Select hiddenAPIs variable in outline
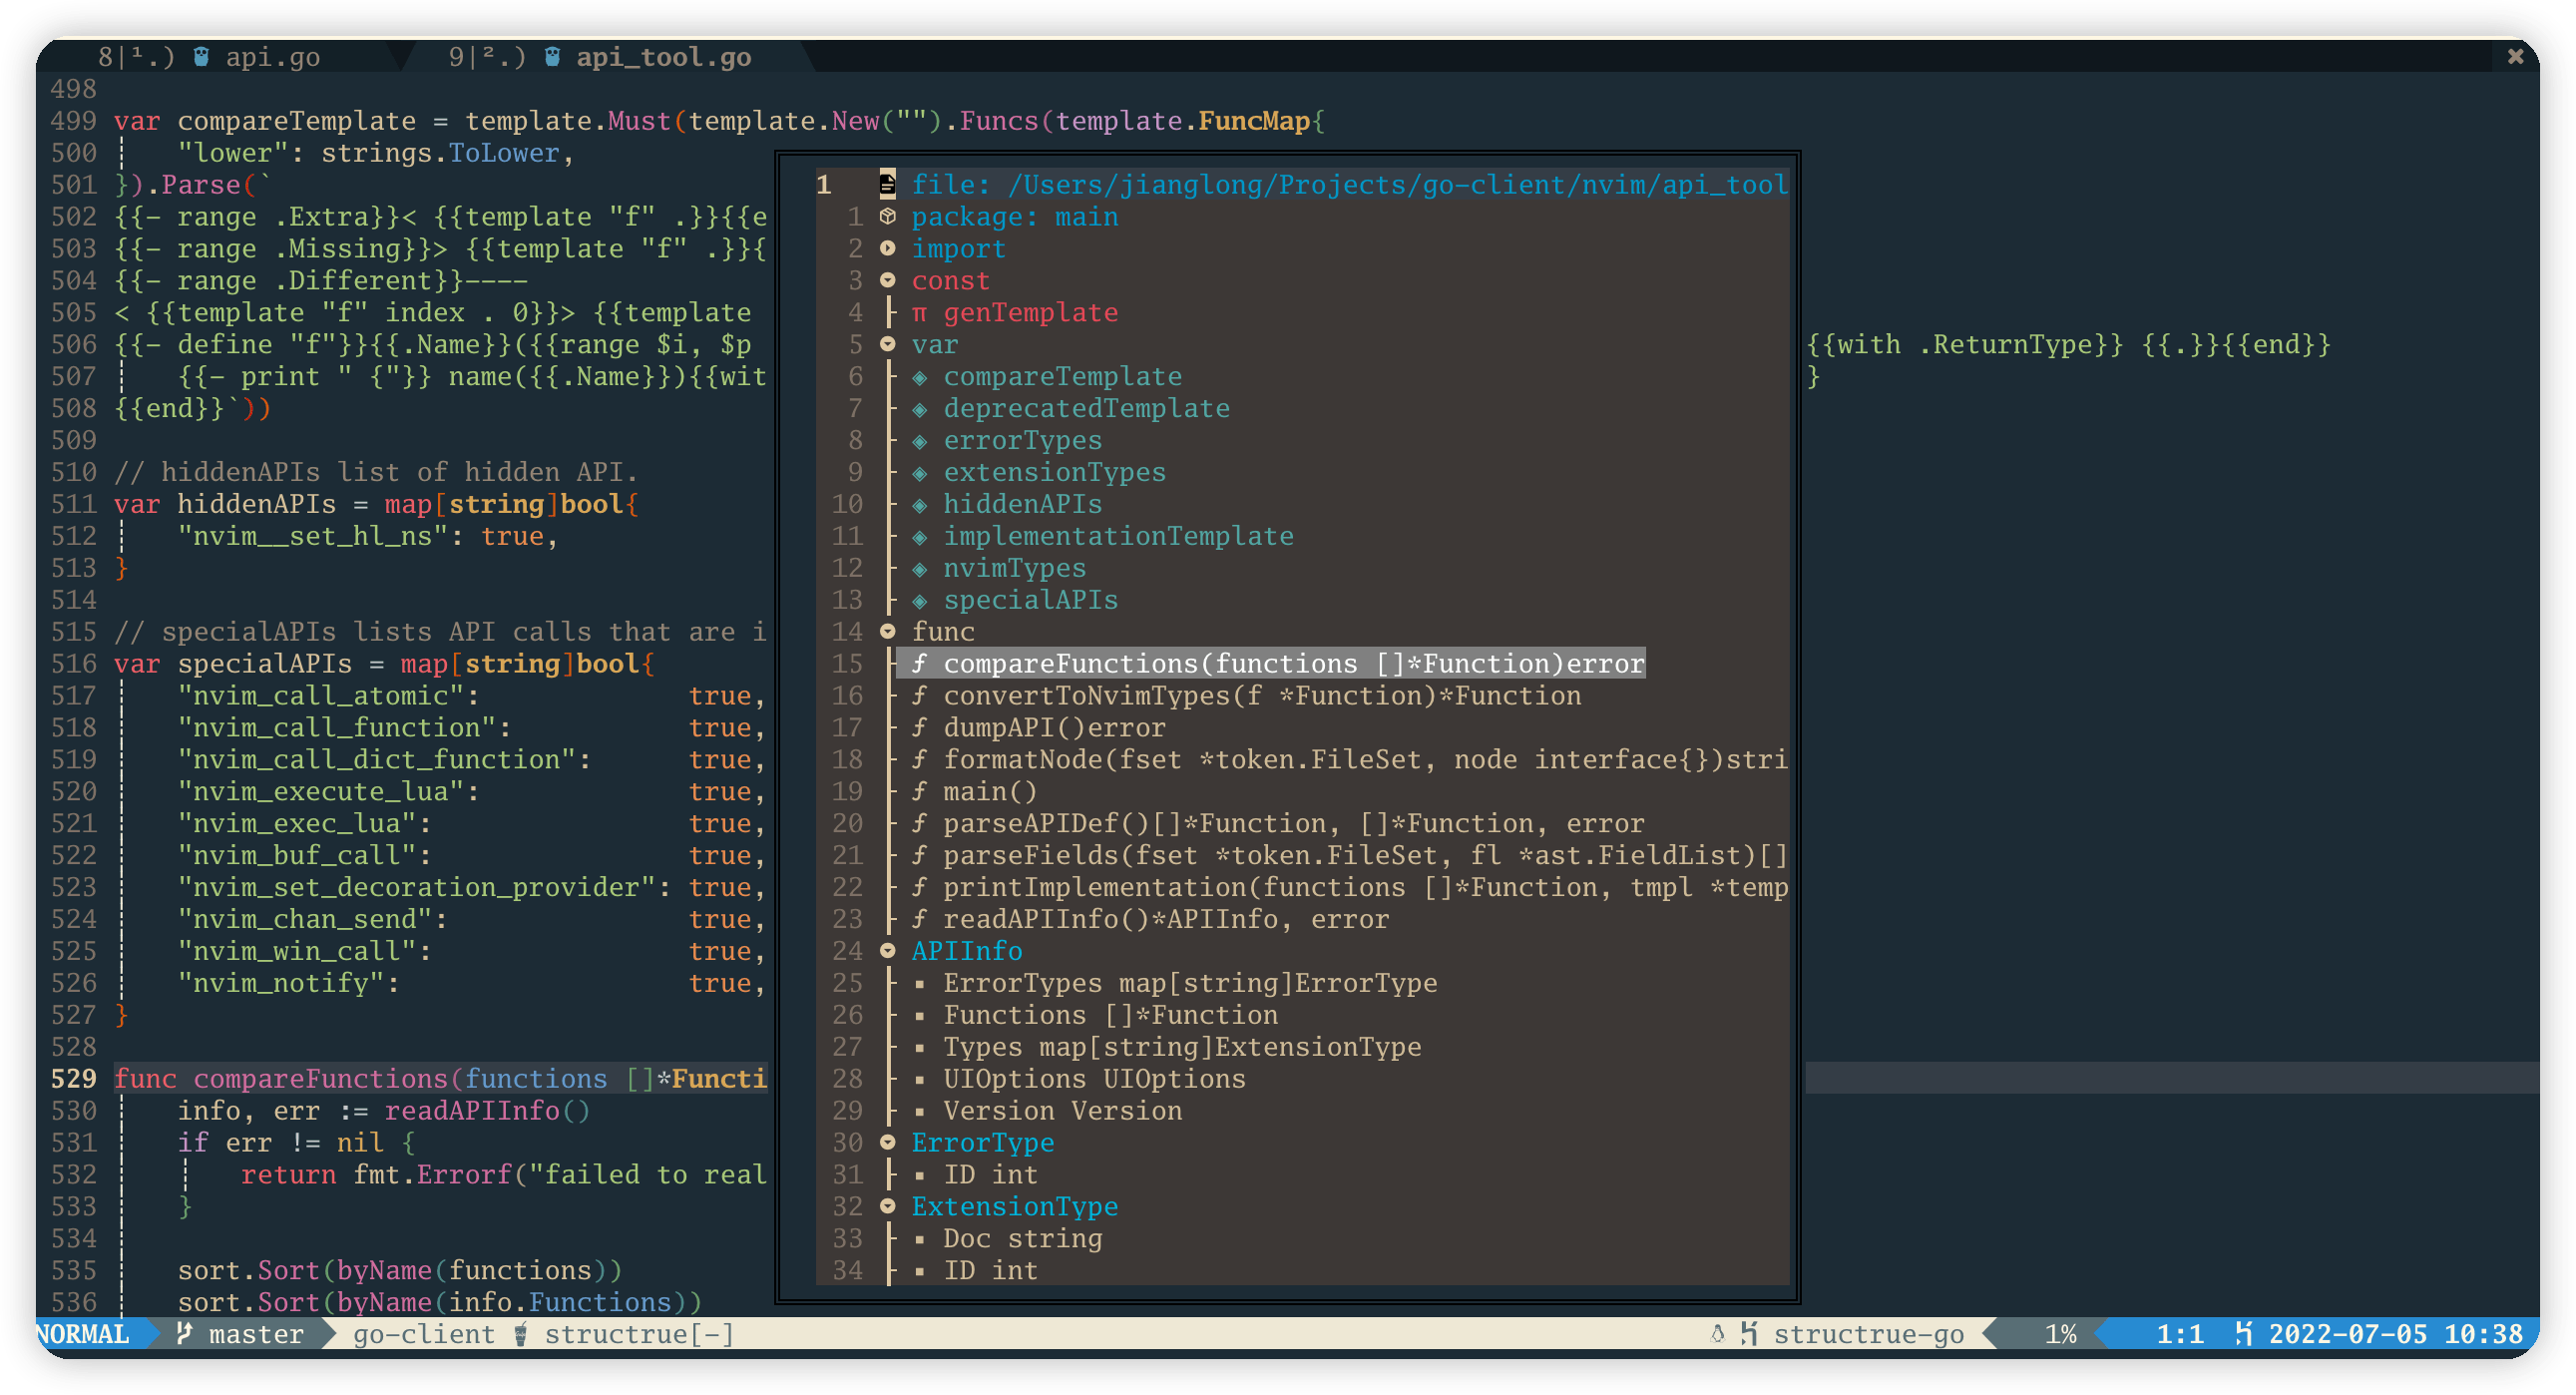Screen dimensions: 2576x1395 tap(1022, 504)
